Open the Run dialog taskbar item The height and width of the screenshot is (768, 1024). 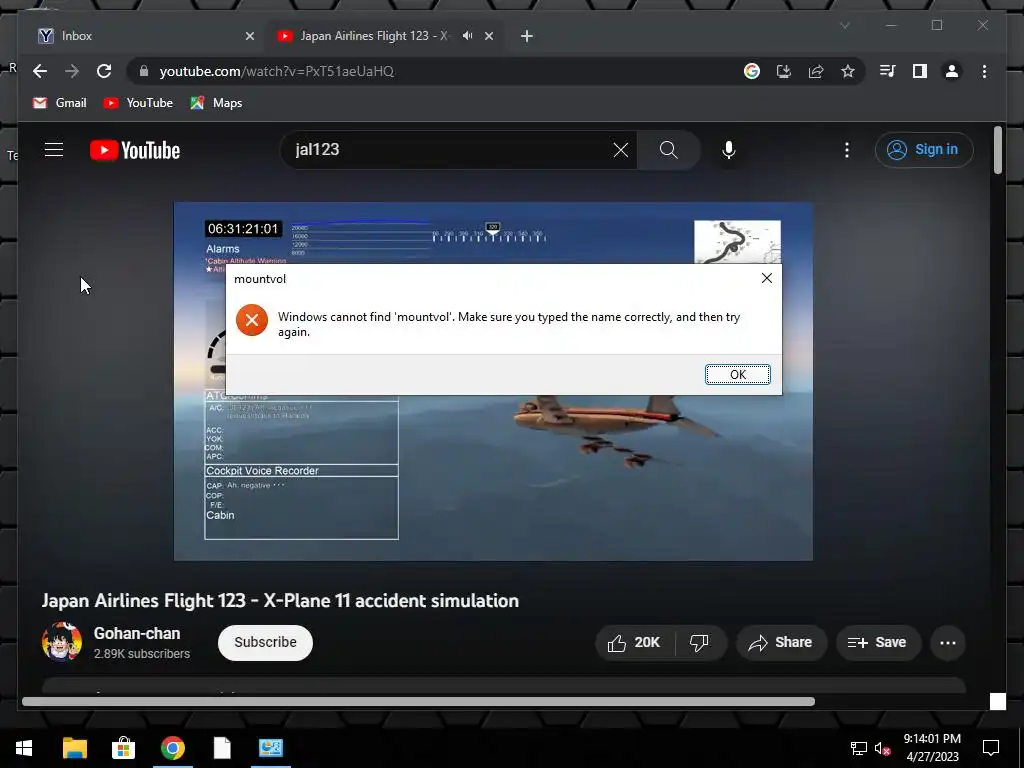tap(270, 748)
